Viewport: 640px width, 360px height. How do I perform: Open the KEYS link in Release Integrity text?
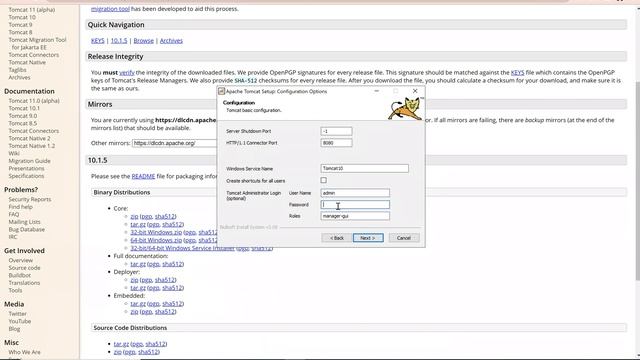point(518,72)
